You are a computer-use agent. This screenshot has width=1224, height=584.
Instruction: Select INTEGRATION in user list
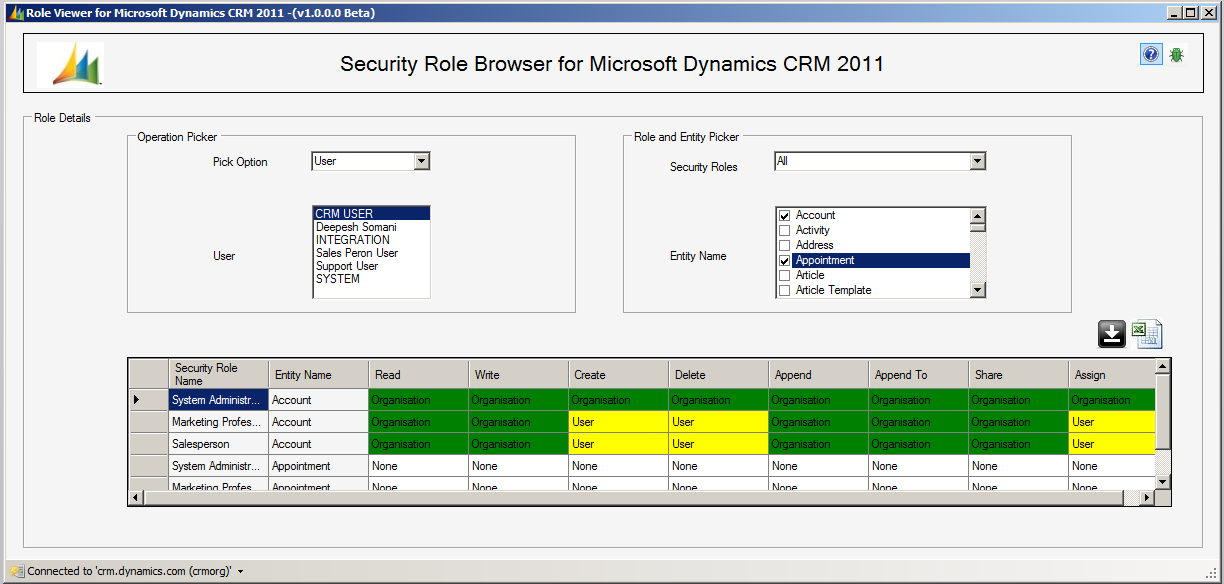(x=371, y=240)
